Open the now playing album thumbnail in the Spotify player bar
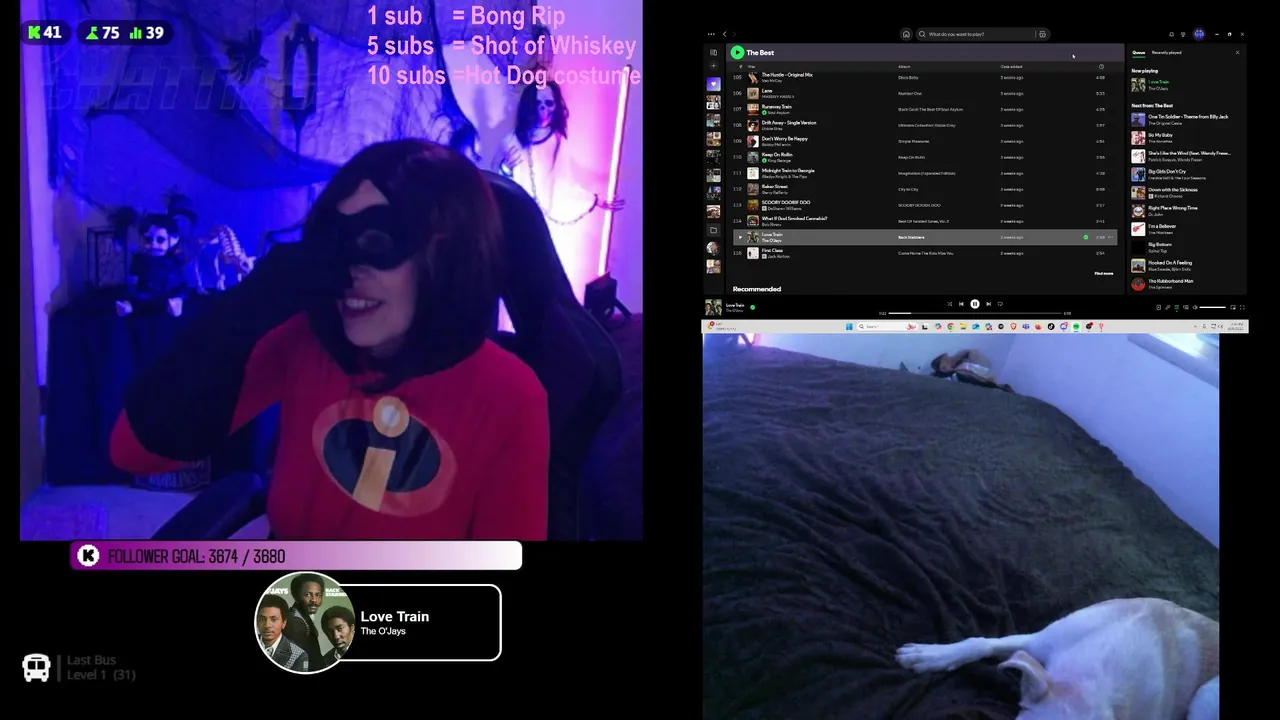Screen dimensions: 1280x720 [713, 307]
